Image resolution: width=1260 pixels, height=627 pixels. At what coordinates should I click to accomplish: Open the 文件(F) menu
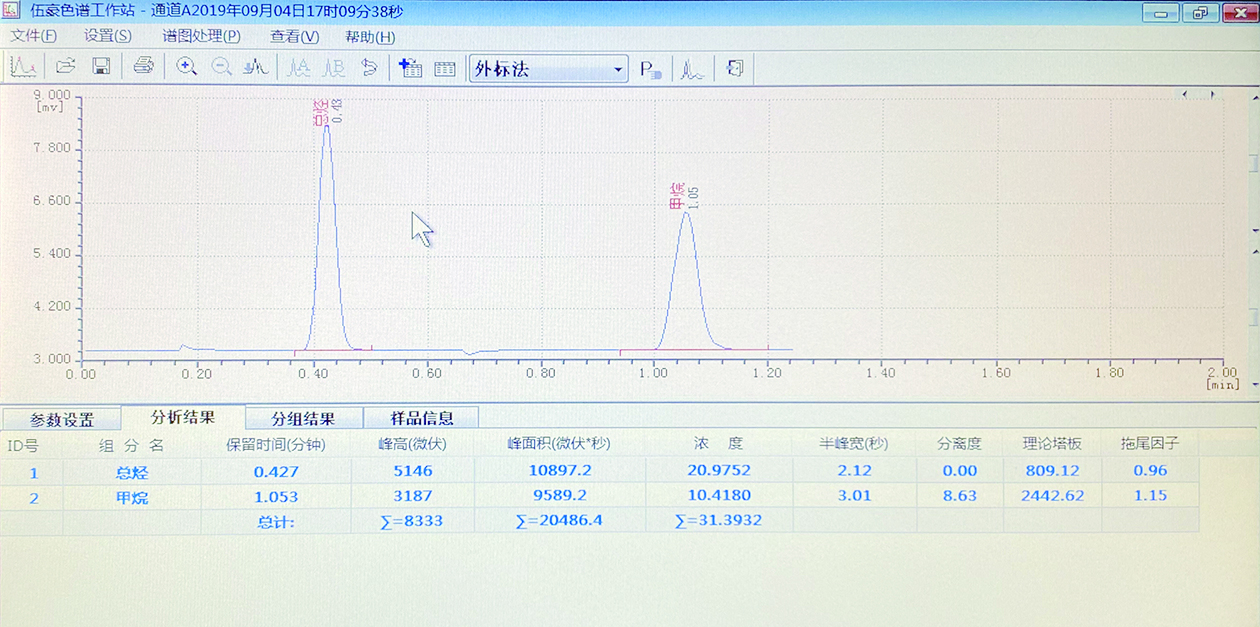pos(33,37)
